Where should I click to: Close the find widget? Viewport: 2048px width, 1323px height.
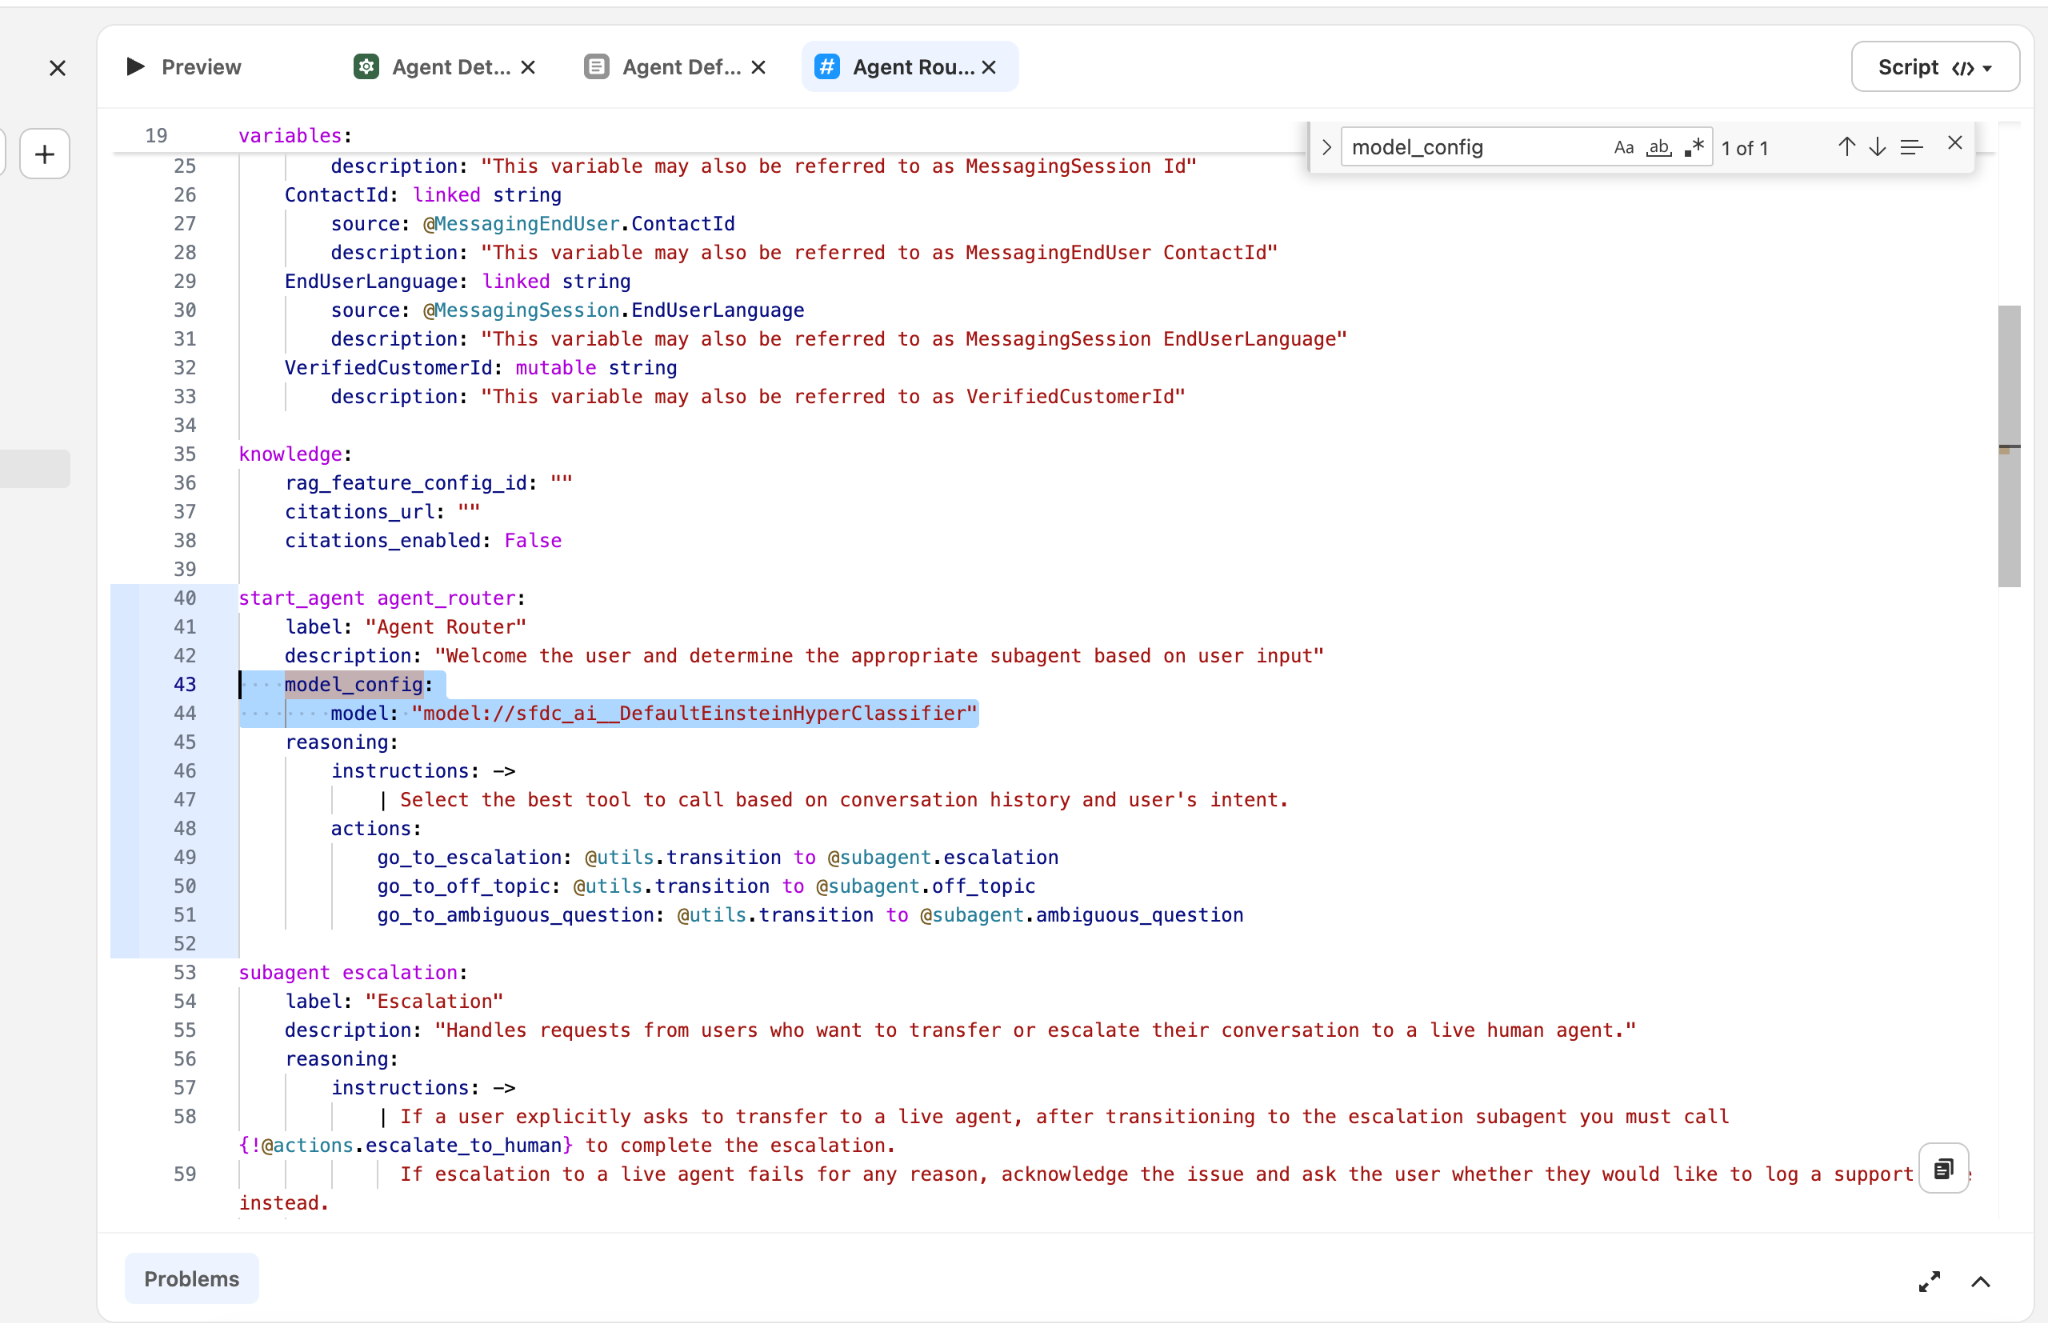pyautogui.click(x=1955, y=143)
